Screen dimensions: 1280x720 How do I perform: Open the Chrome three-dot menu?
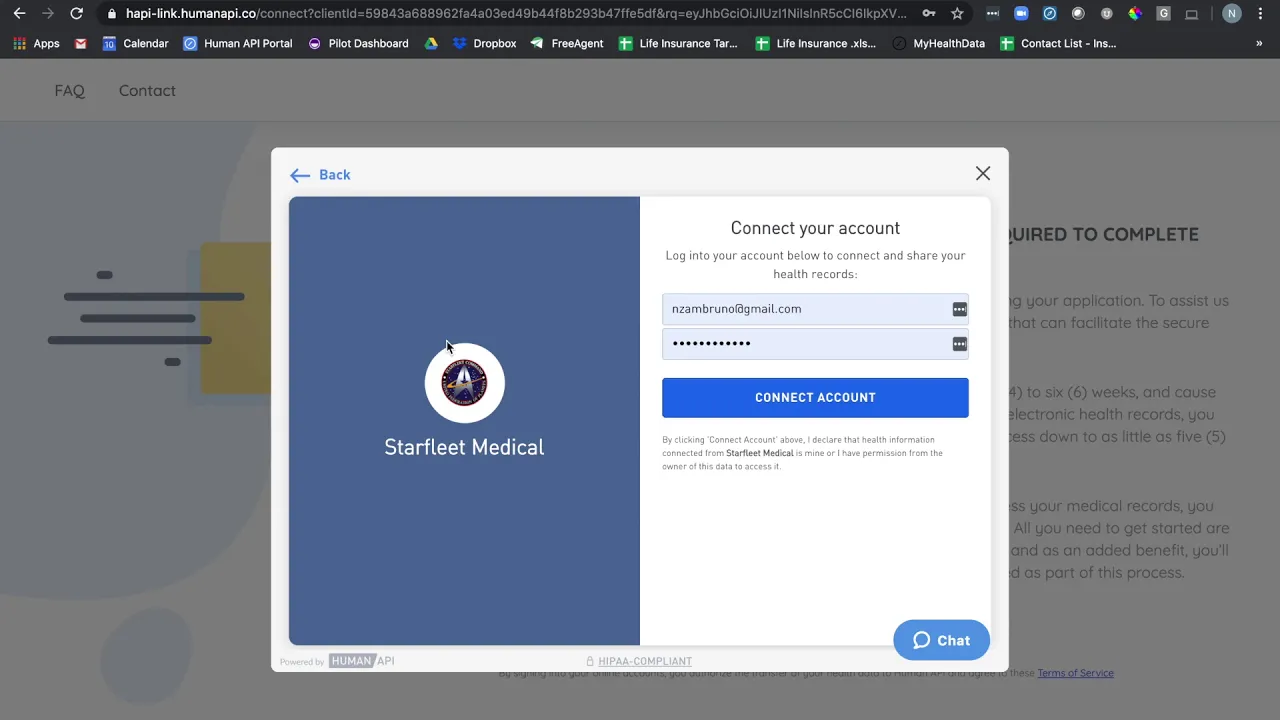point(1260,14)
